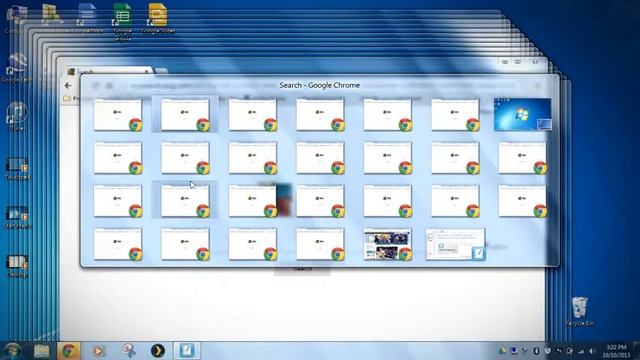Select the Search tab in Chrome
This screenshot has width=640, height=360.
coord(108,71)
